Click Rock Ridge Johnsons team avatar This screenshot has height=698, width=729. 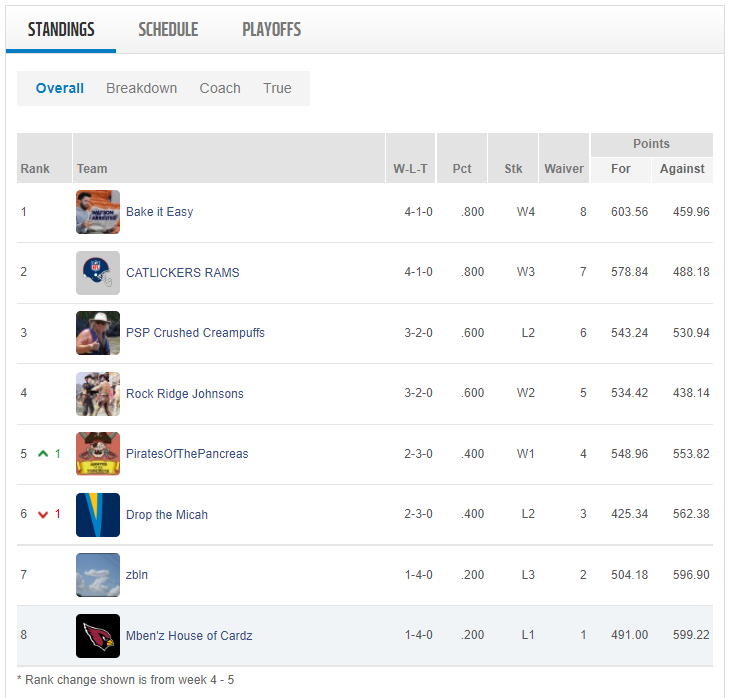tap(98, 394)
